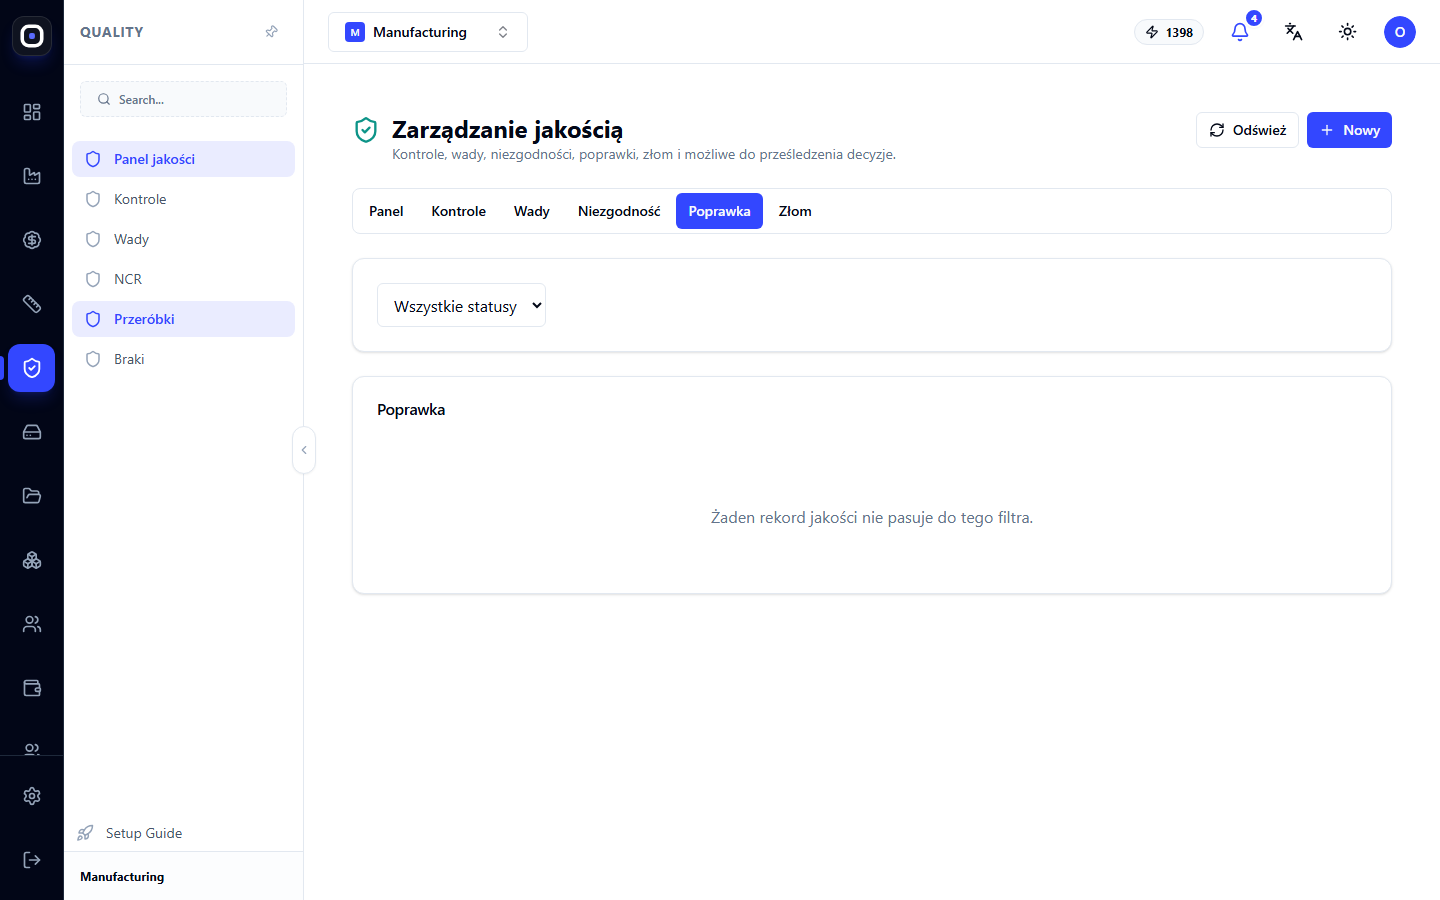Screen dimensions: 1440x900
Task: Click the Manufacturing label at sidebar bottom
Action: [122, 877]
